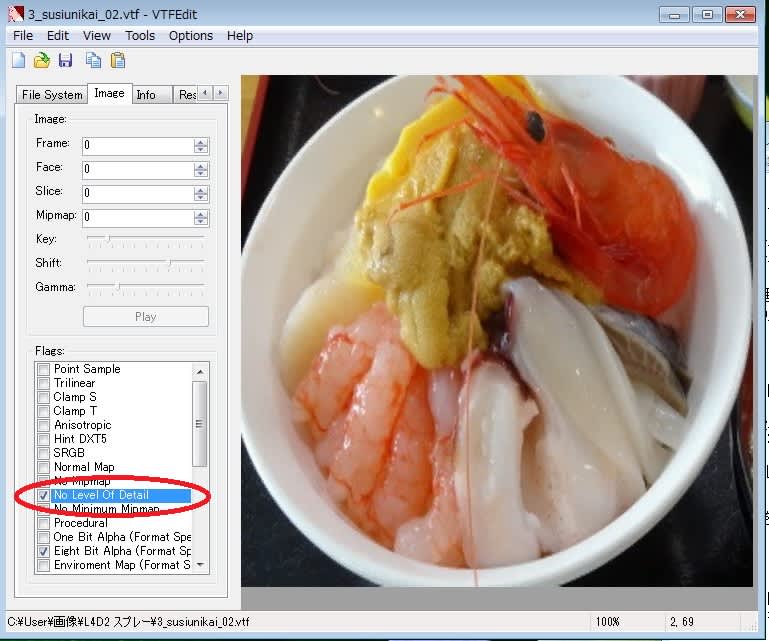Click the Mipmap spinner arrows
769x641 pixels.
click(201, 217)
